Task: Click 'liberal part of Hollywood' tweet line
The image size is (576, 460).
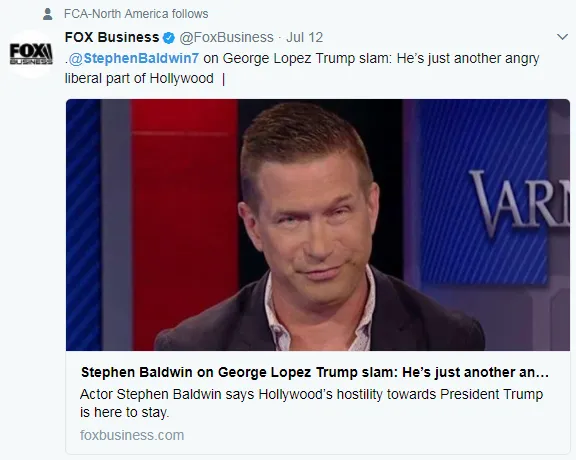Action: tap(139, 78)
